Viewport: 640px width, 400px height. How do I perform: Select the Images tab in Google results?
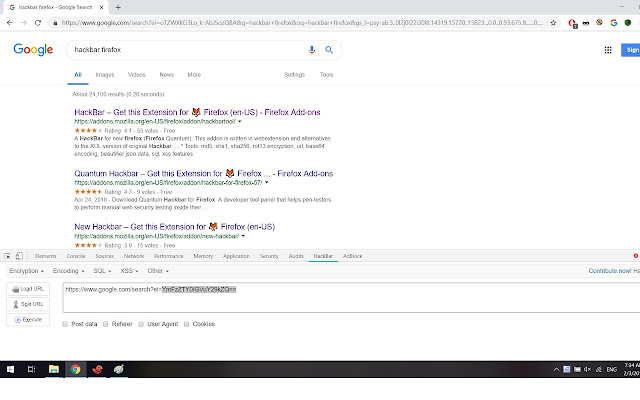(105, 74)
